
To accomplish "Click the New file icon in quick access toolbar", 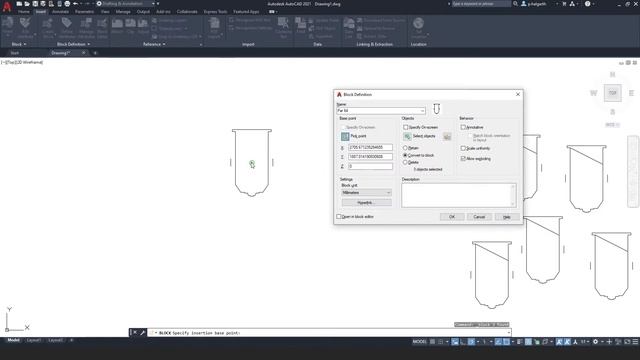I will 19,4.
